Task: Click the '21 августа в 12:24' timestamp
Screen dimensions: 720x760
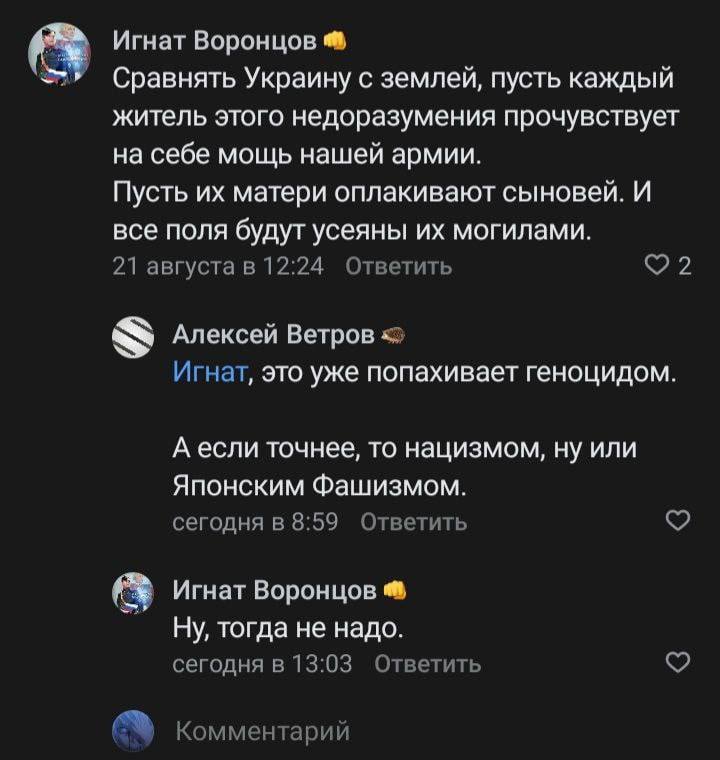Action: (x=218, y=266)
